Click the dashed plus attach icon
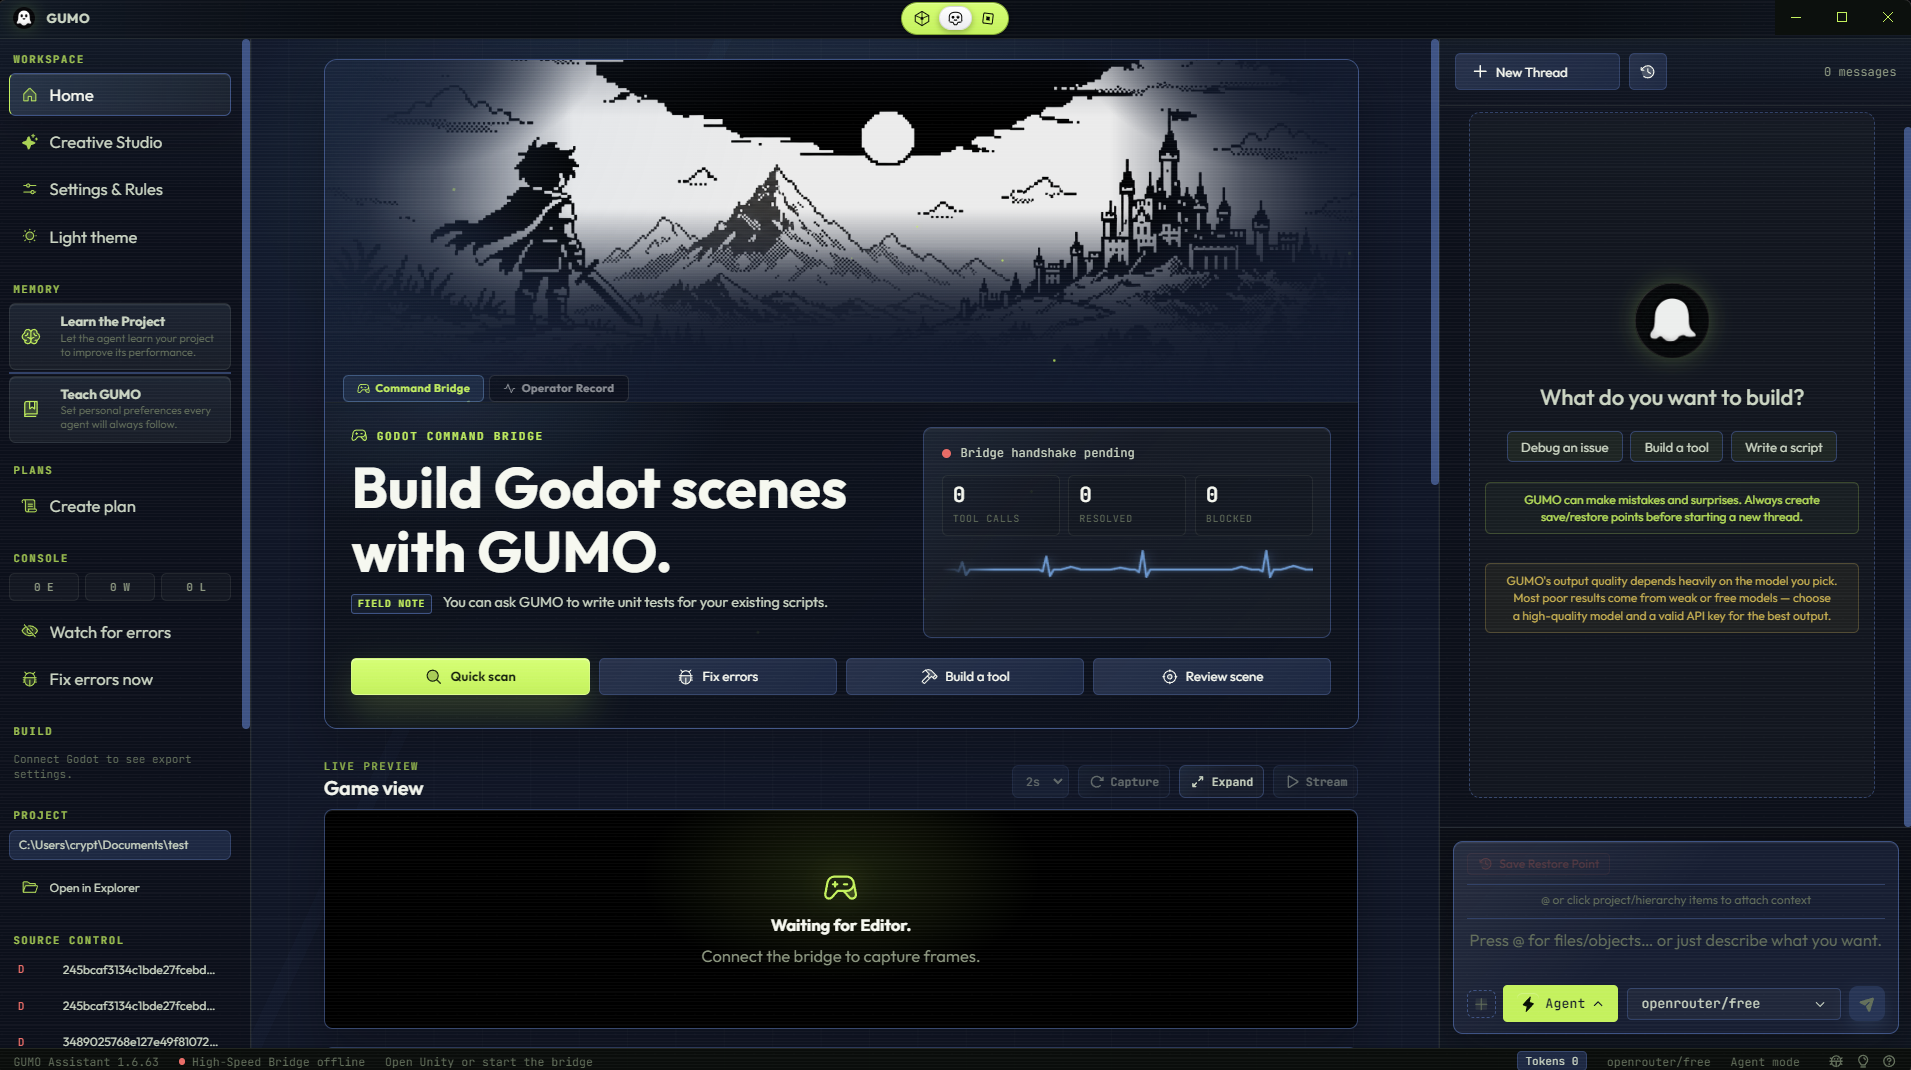The height and width of the screenshot is (1070, 1911). 1481,1004
